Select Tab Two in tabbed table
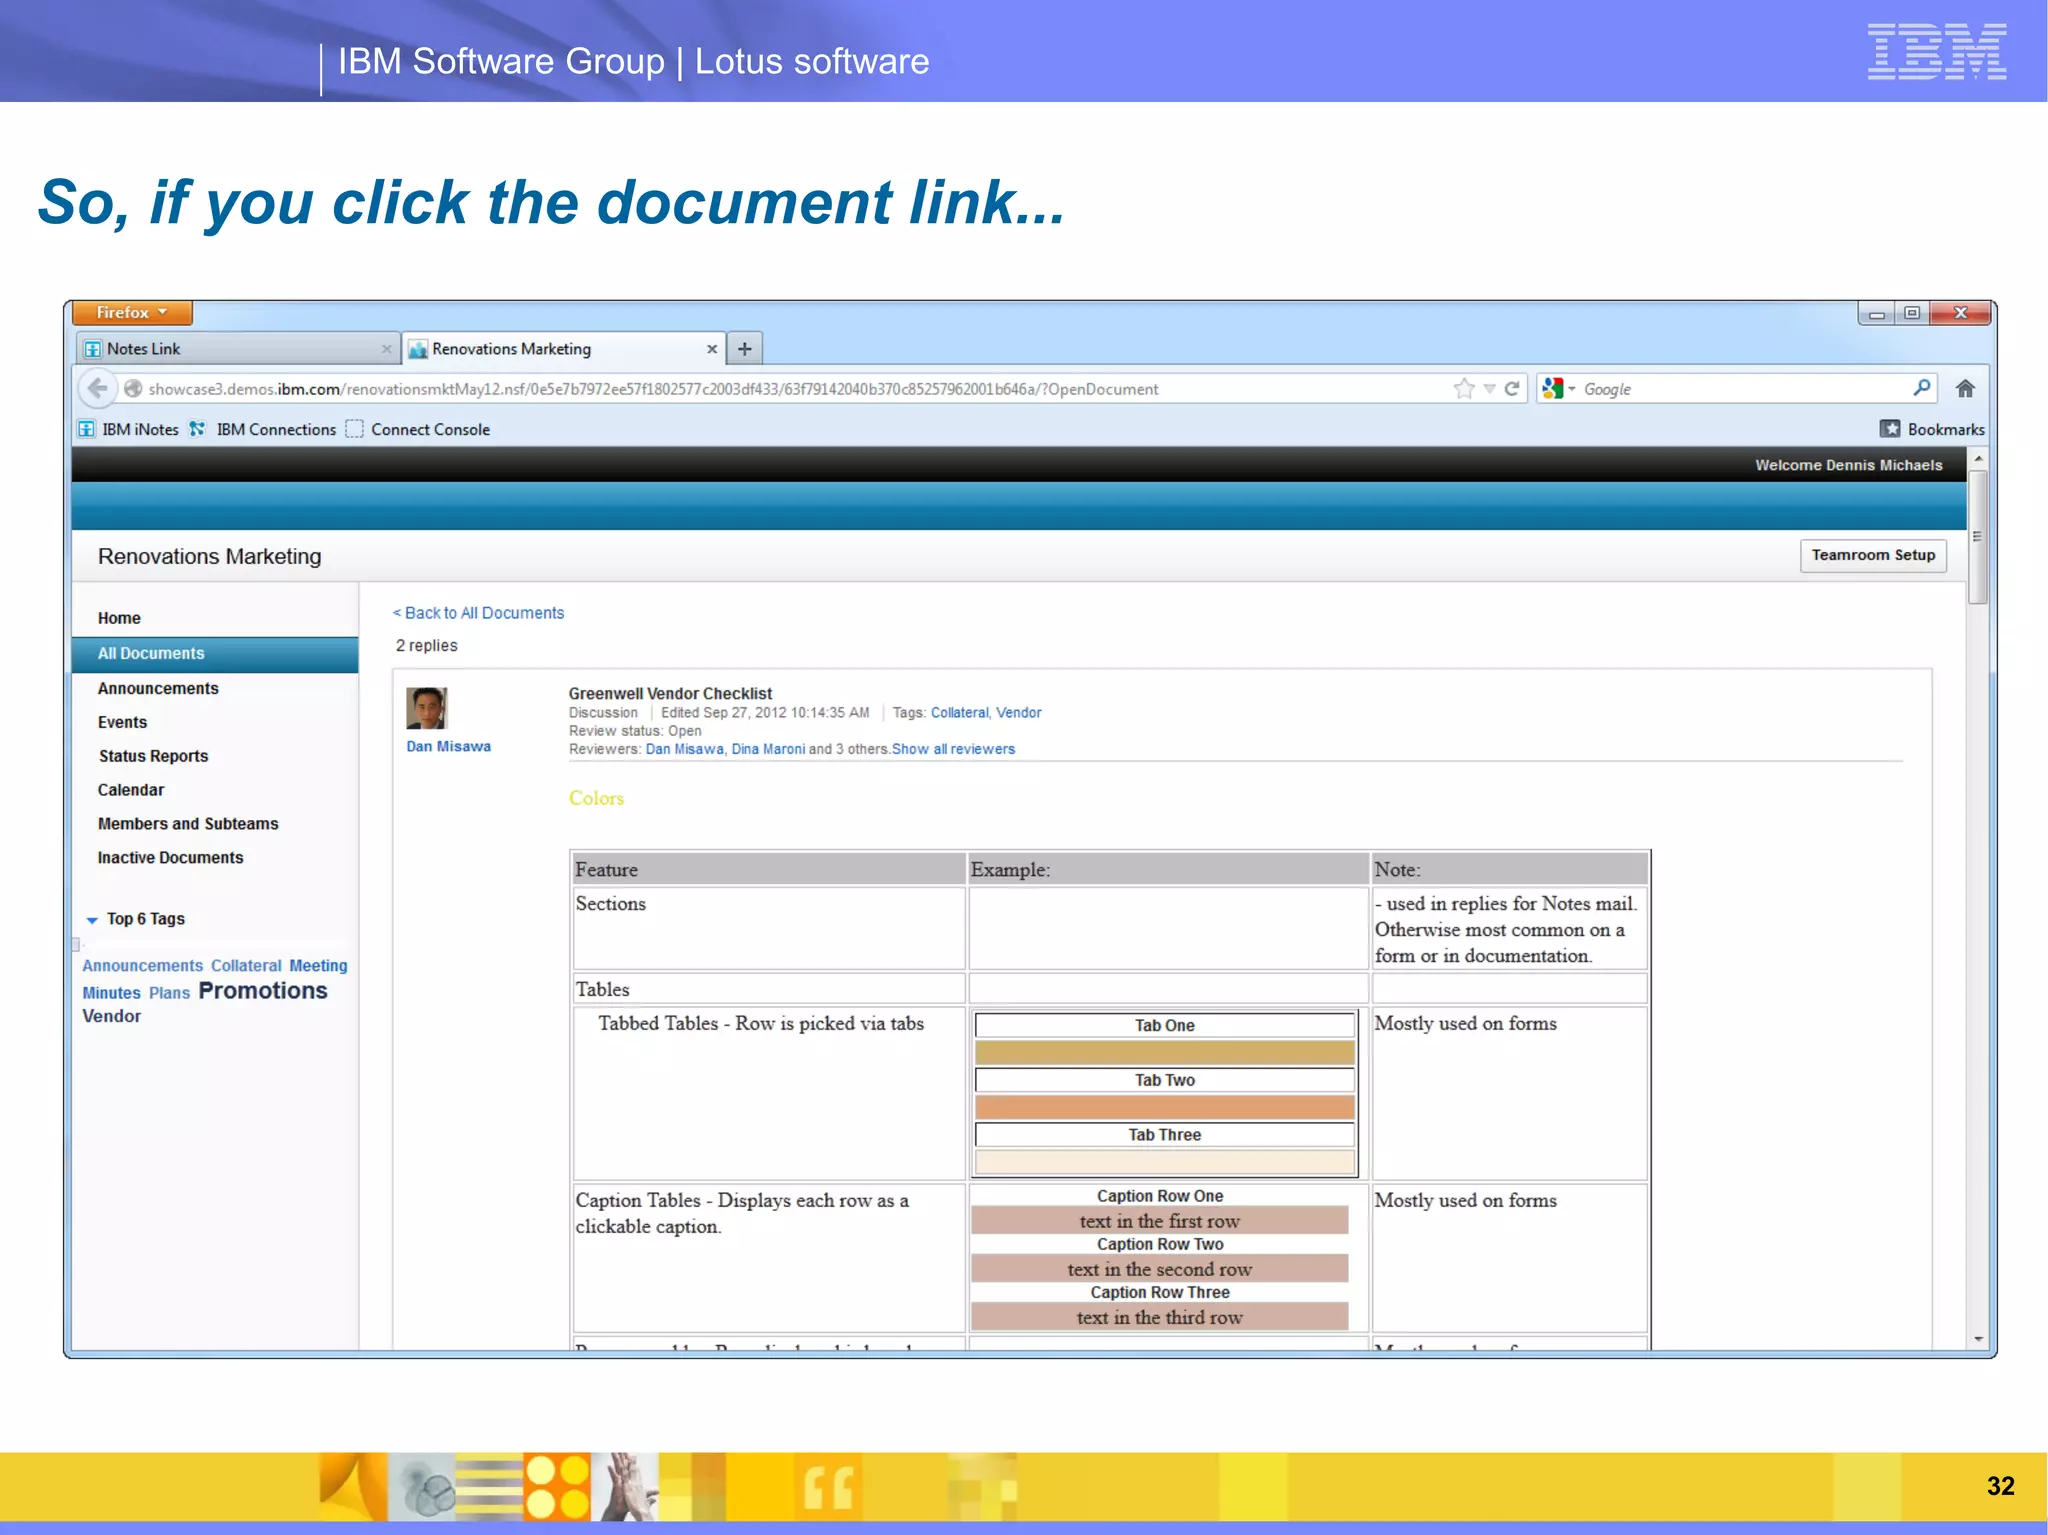2048x1535 pixels. click(x=1164, y=1081)
